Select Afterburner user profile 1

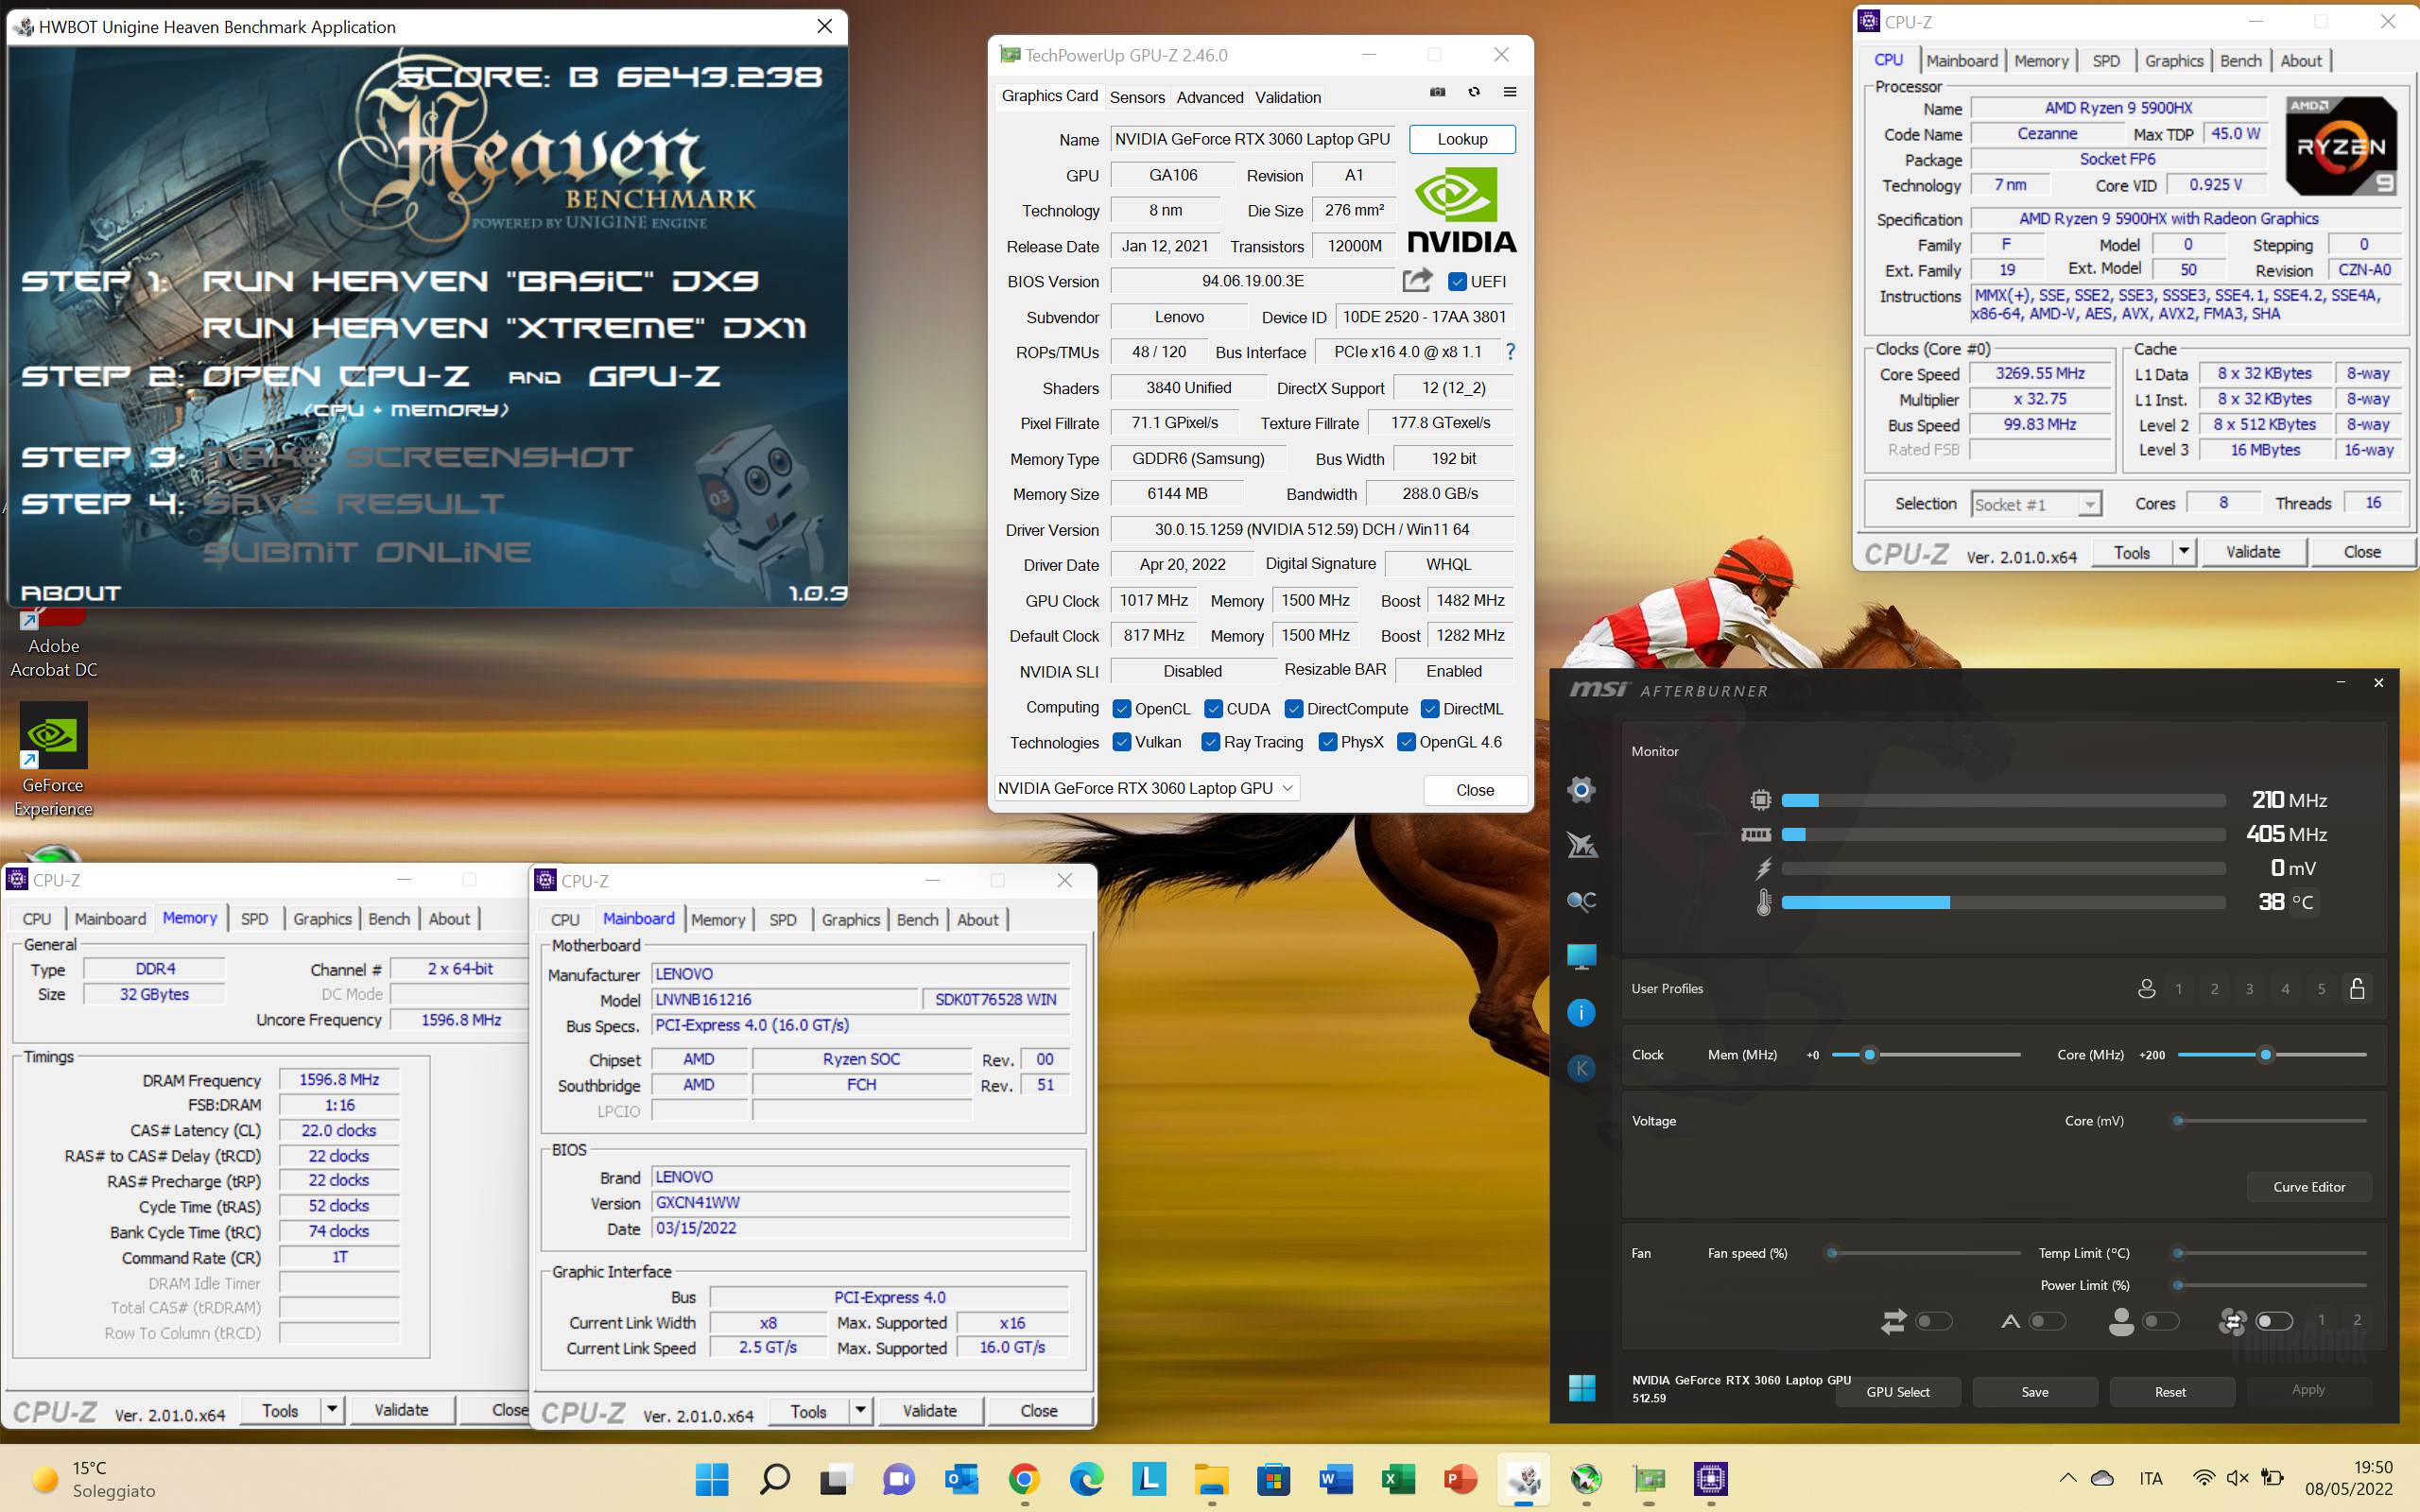(x=2179, y=989)
